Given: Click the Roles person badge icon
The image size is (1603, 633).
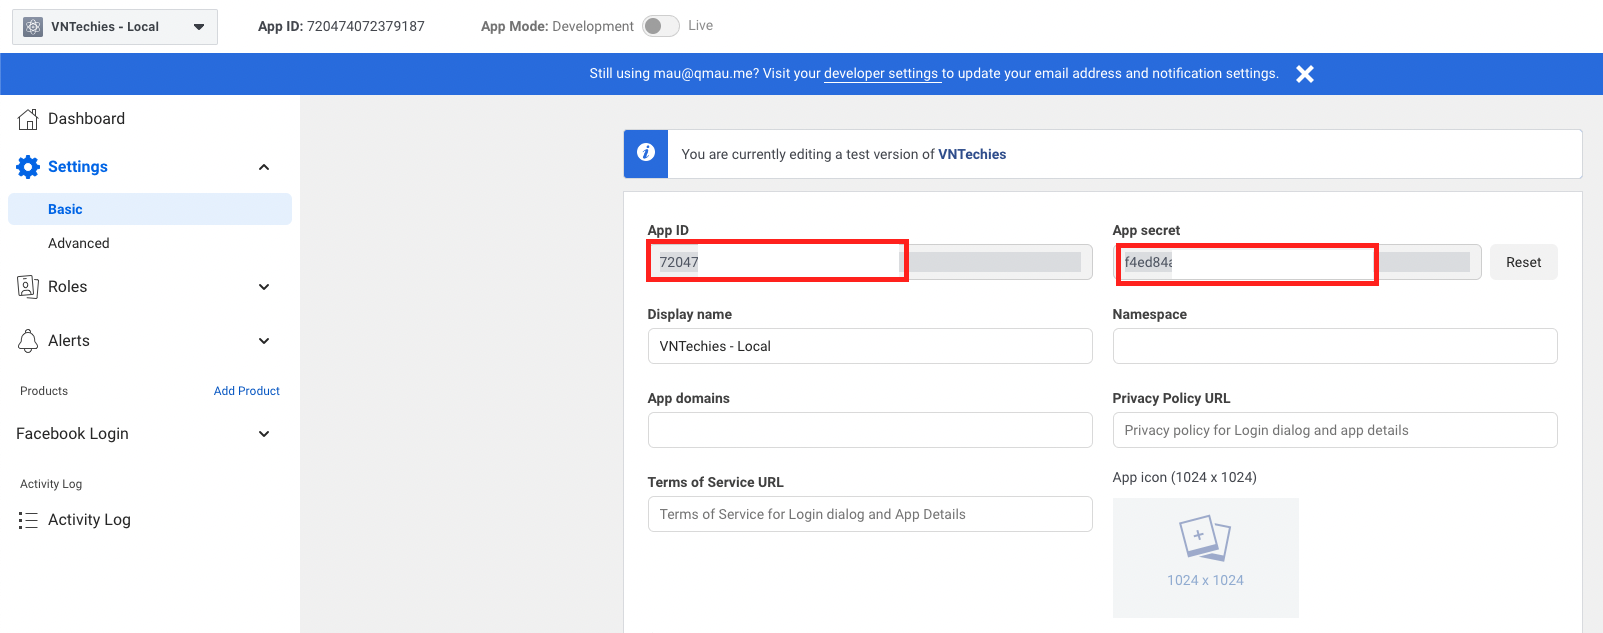Looking at the screenshot, I should coord(28,287).
